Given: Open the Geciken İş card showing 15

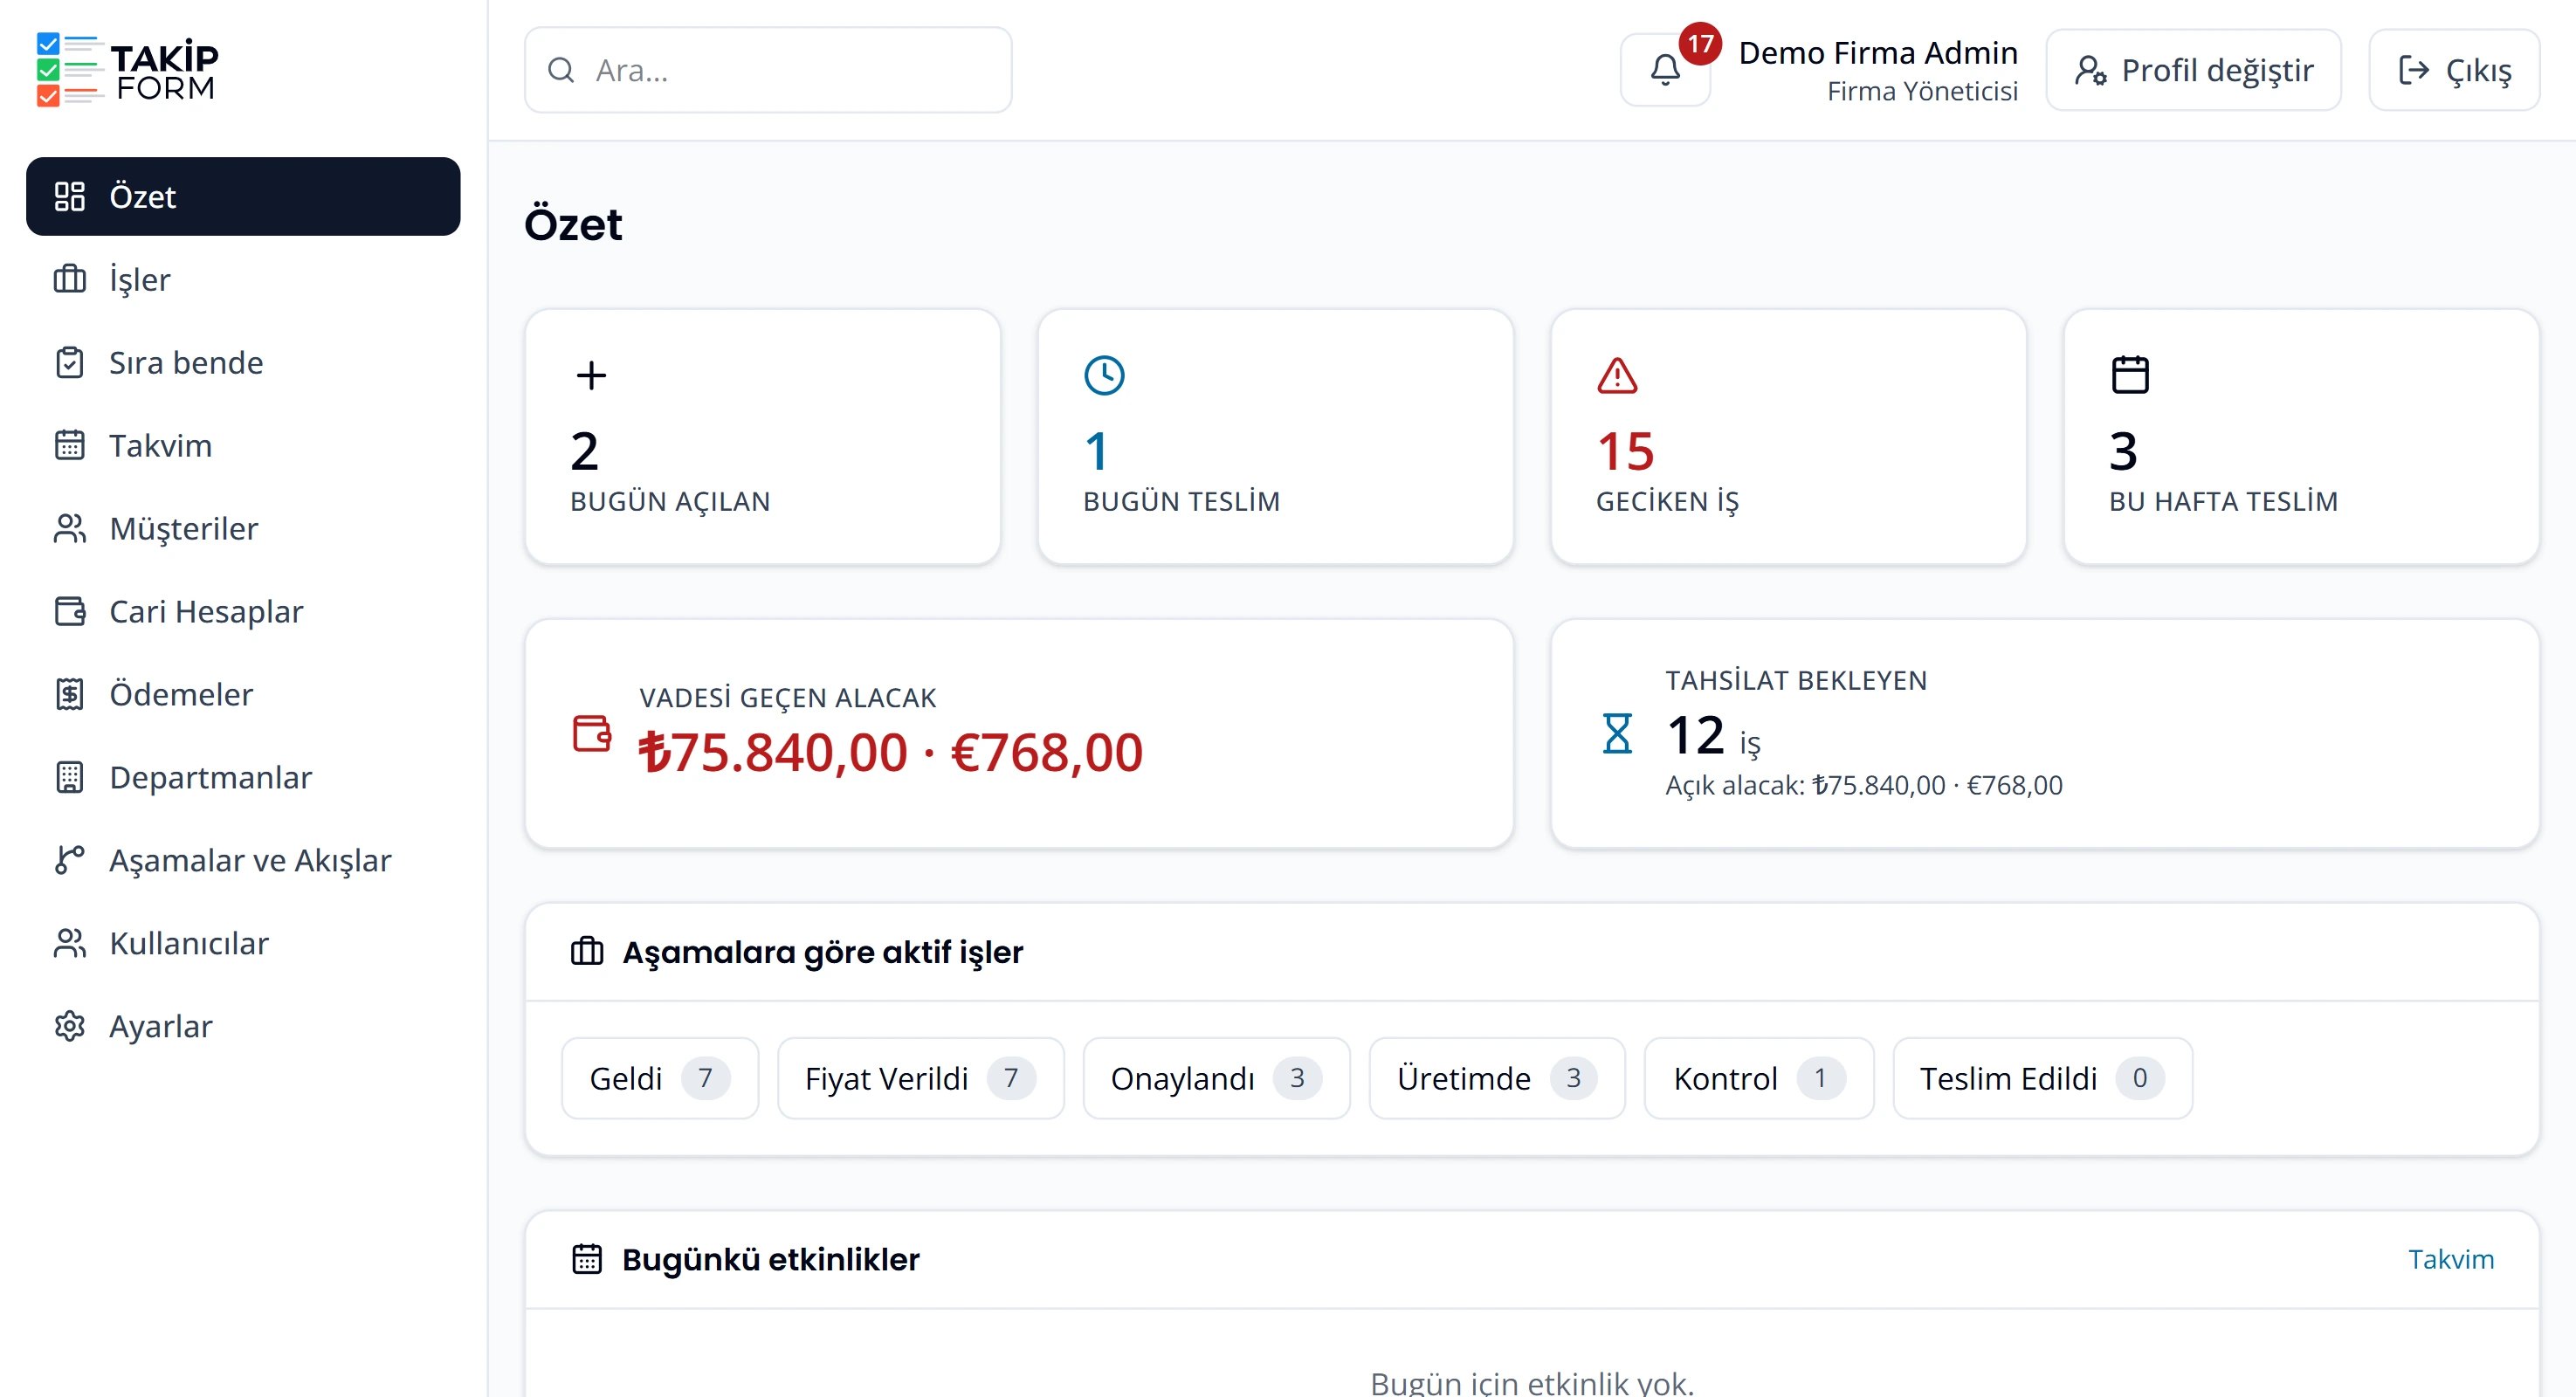Looking at the screenshot, I should click(1789, 437).
